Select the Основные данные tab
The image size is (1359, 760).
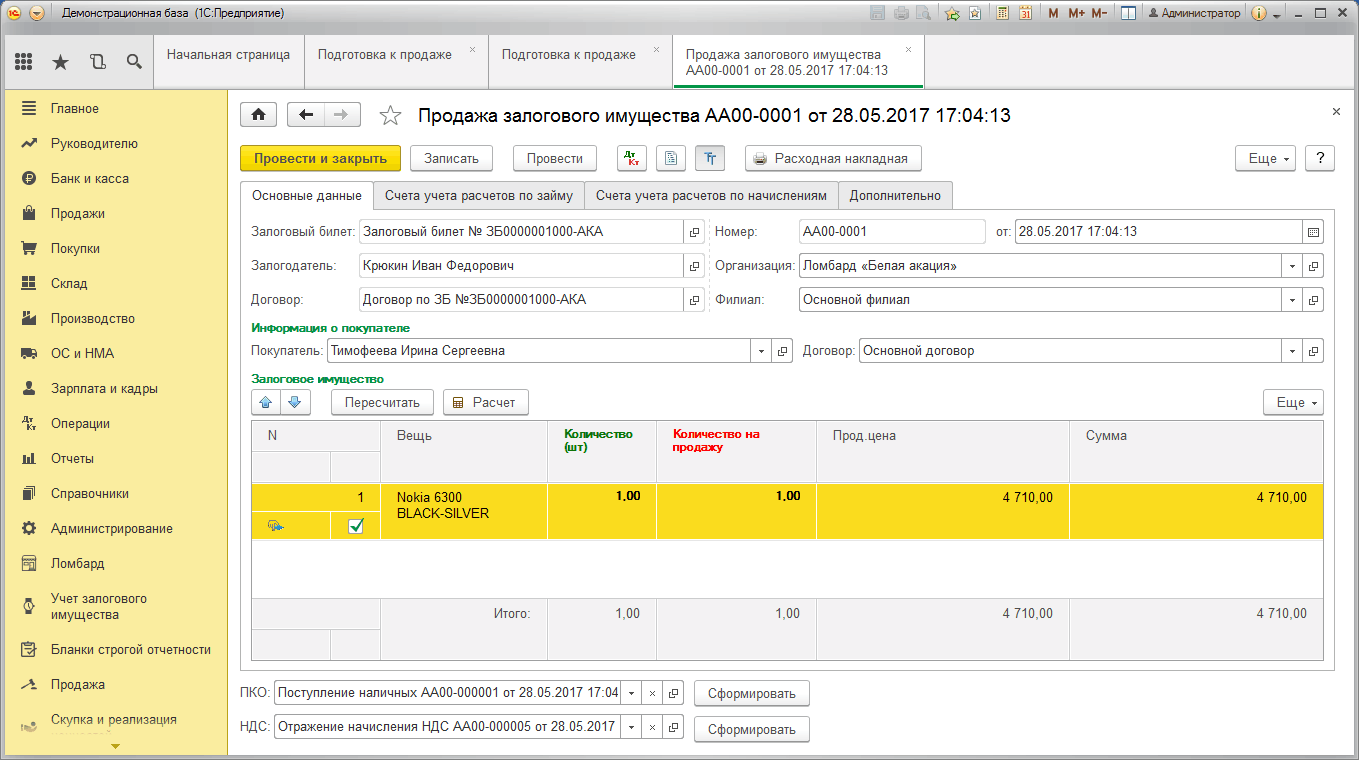pos(307,195)
